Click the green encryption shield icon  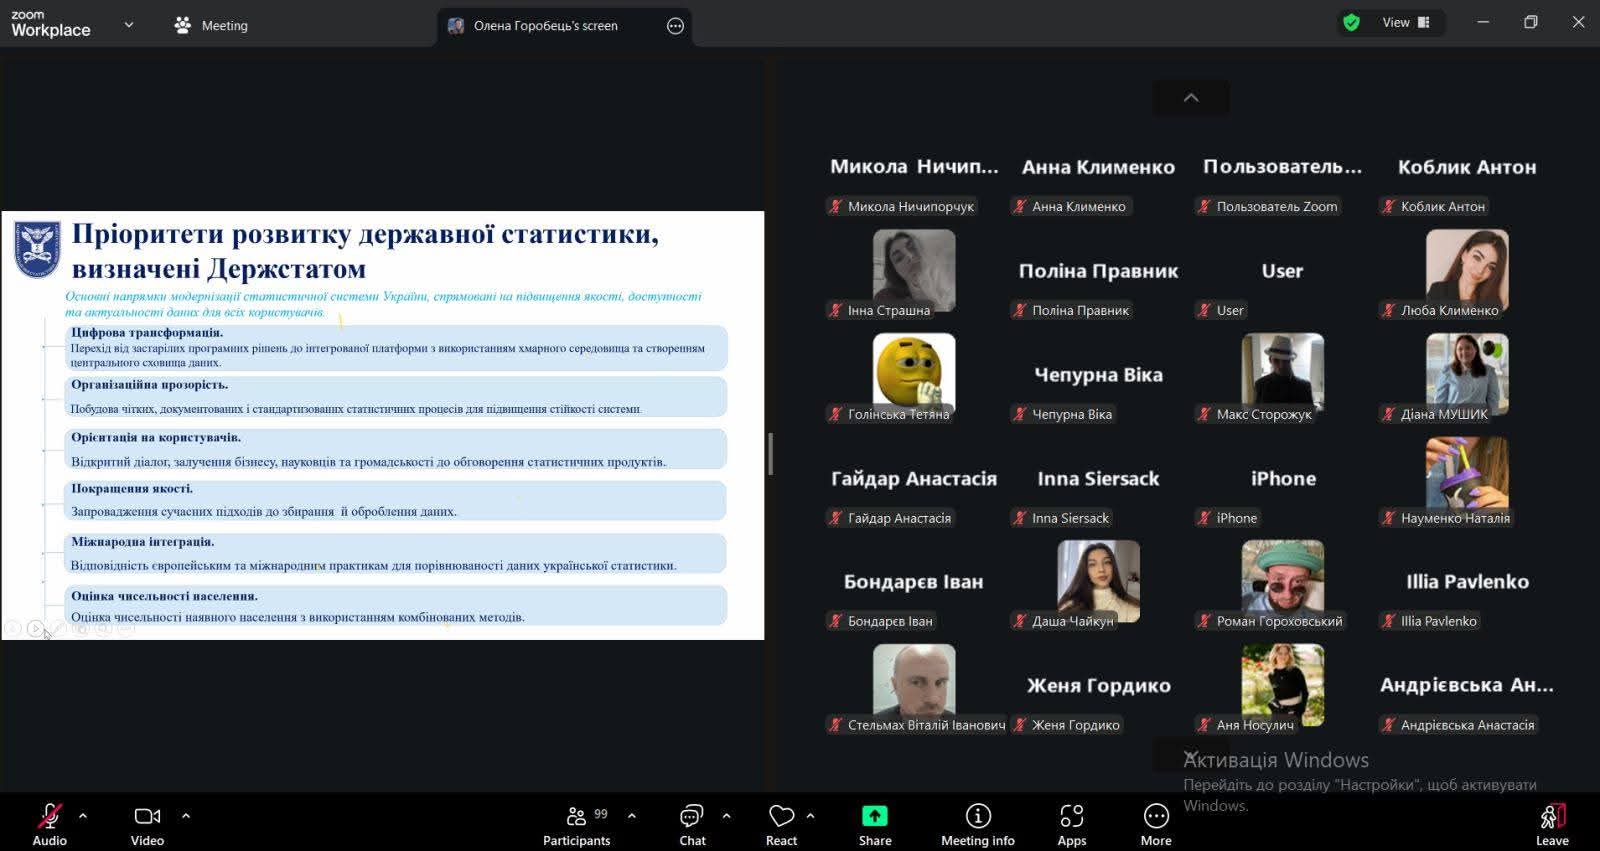point(1351,22)
